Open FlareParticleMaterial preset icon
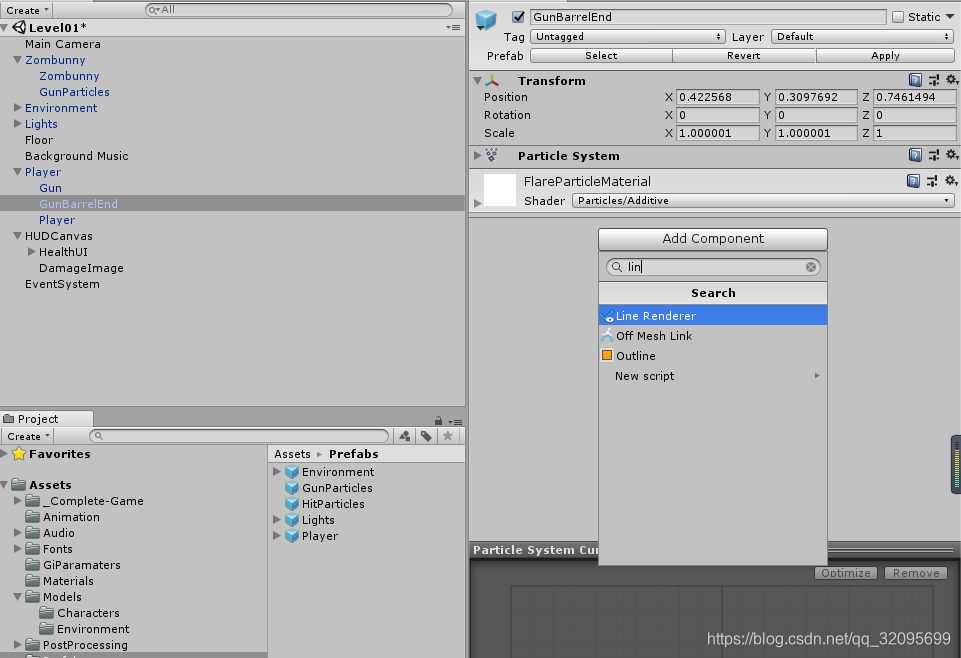Screen dimensions: 961x658 pyautogui.click(x=932, y=181)
